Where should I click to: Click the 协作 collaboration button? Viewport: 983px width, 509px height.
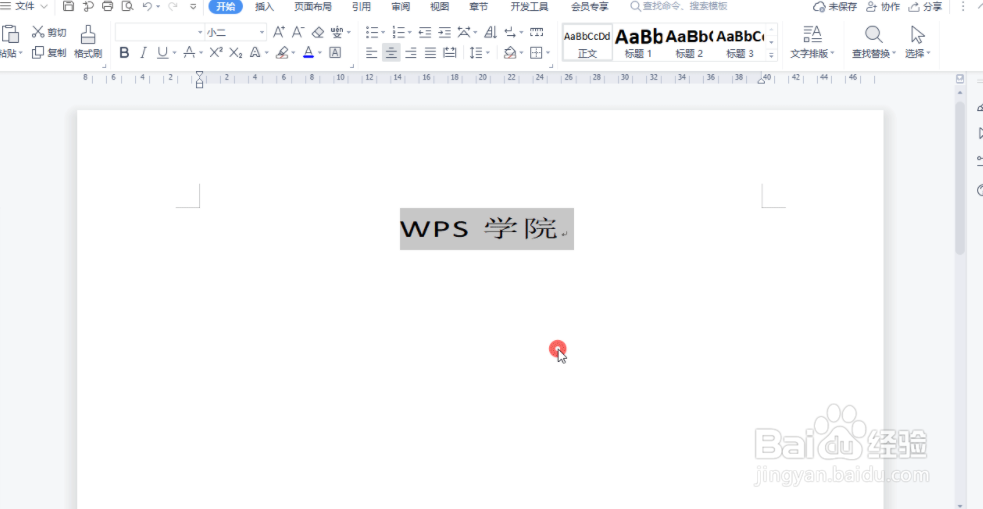(x=883, y=7)
